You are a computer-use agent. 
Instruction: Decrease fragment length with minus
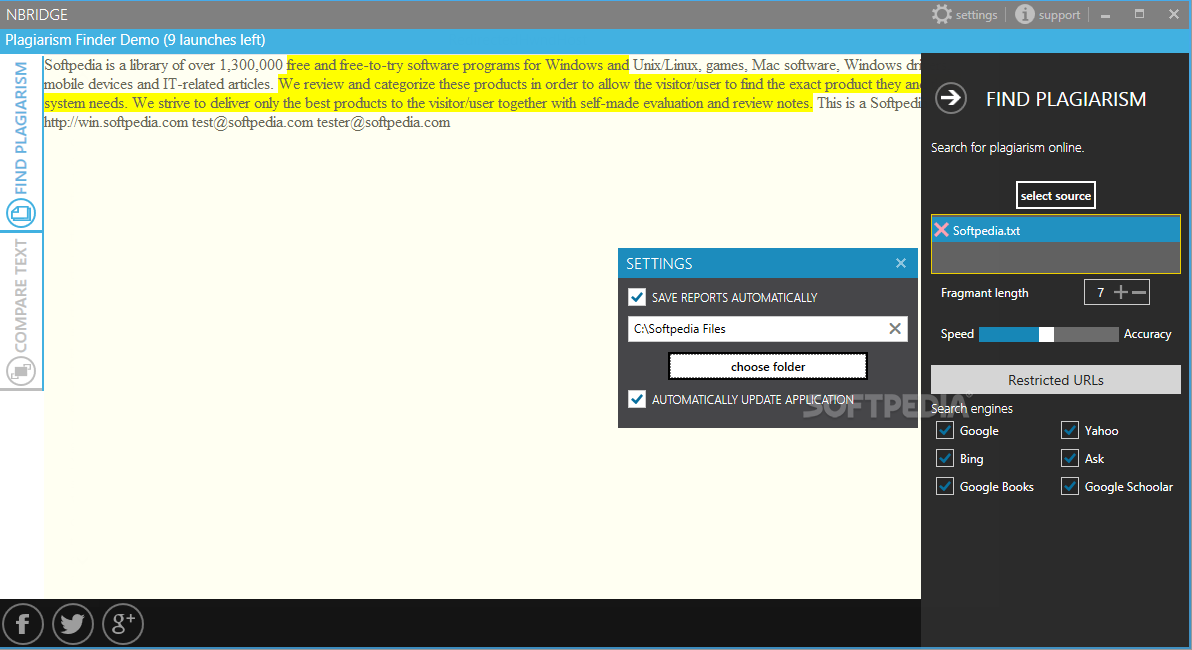[1139, 292]
